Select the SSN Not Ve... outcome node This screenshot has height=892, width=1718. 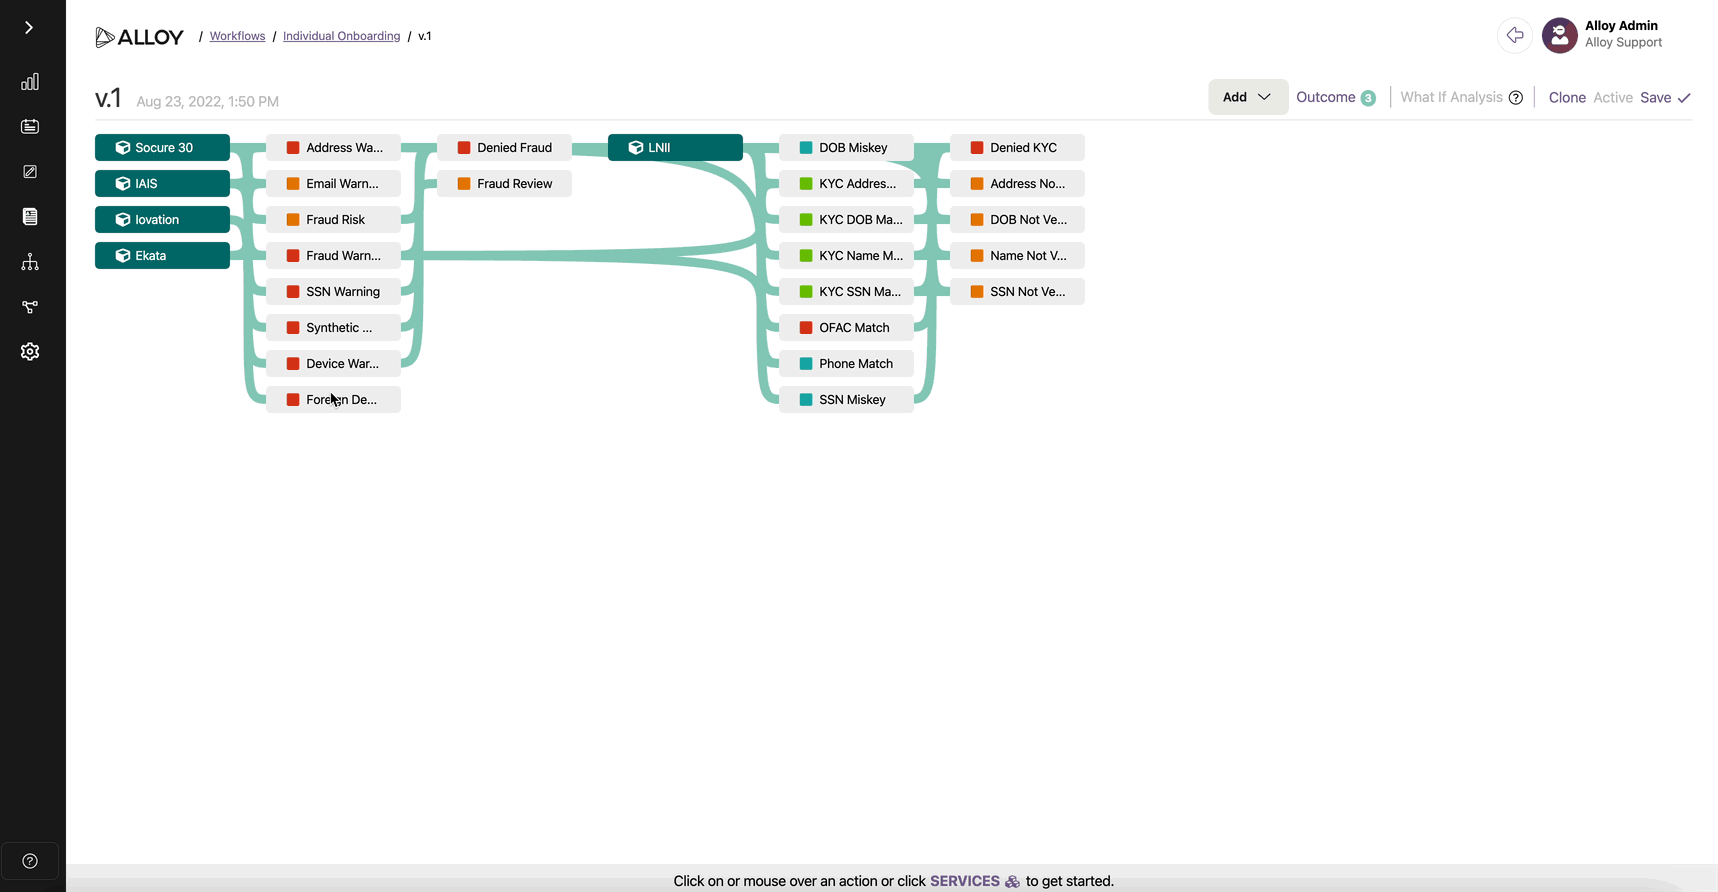click(x=1017, y=291)
